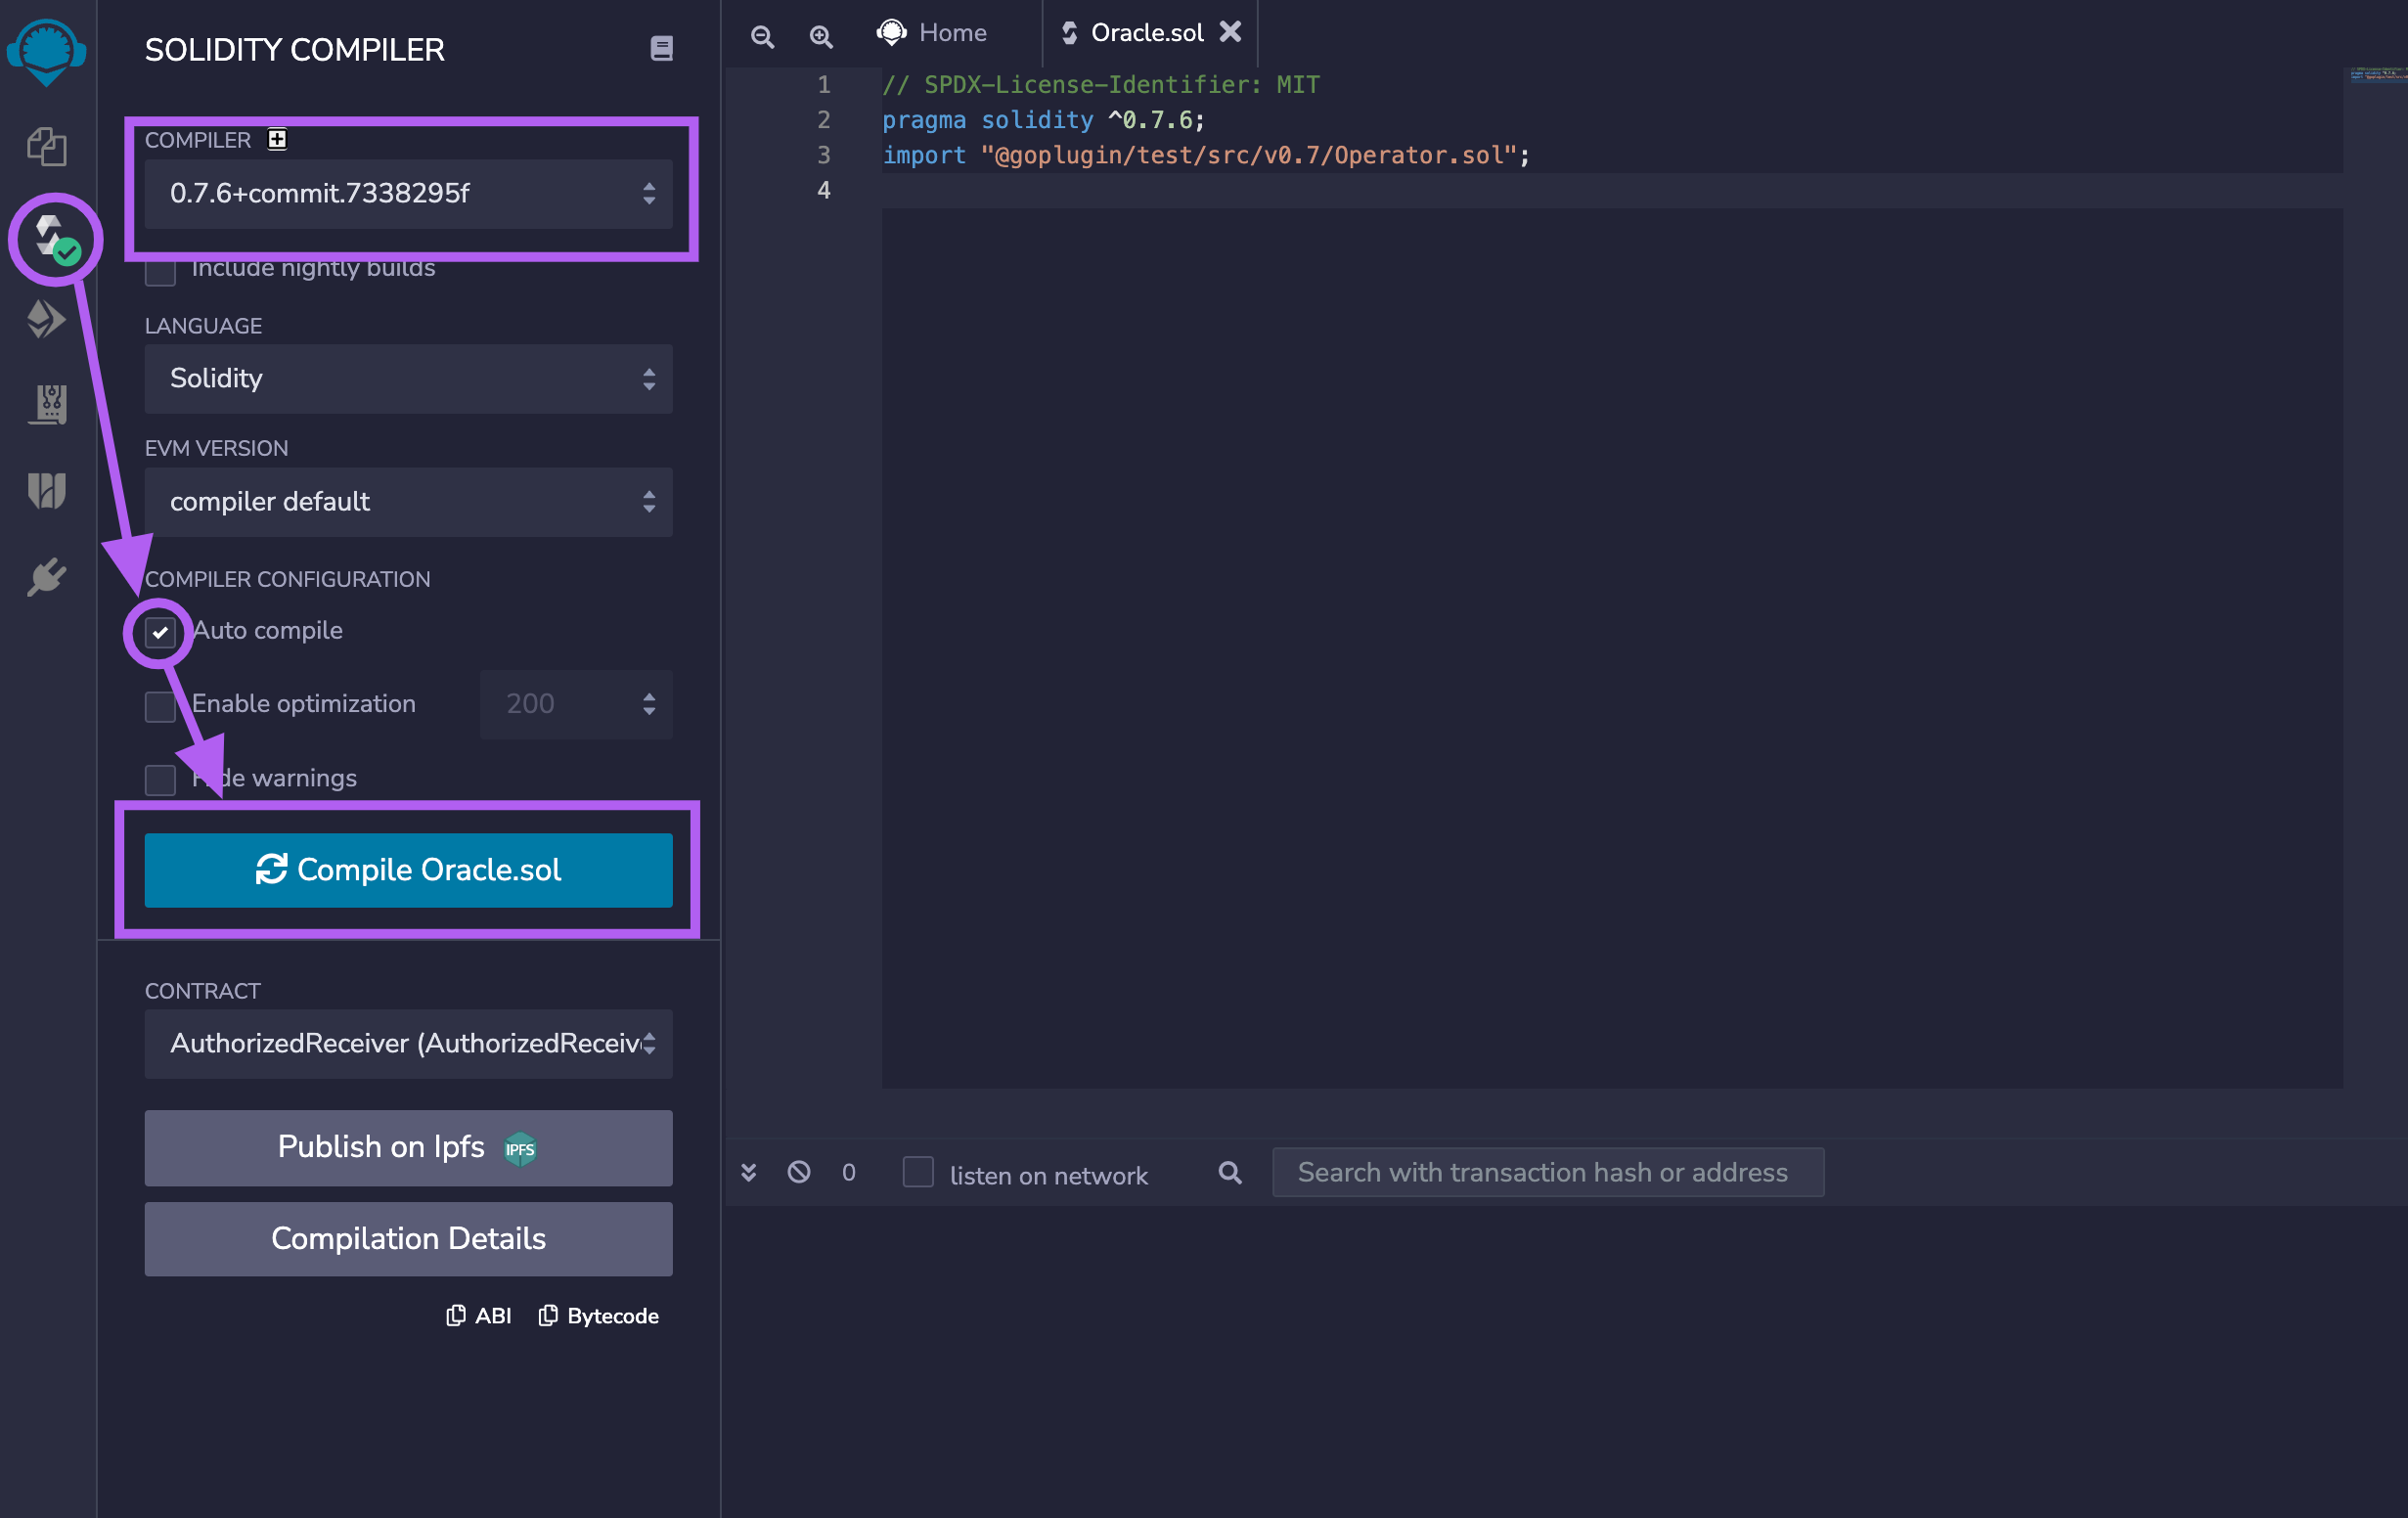Enable optimization for compilation
The image size is (2408, 1518).
(159, 706)
